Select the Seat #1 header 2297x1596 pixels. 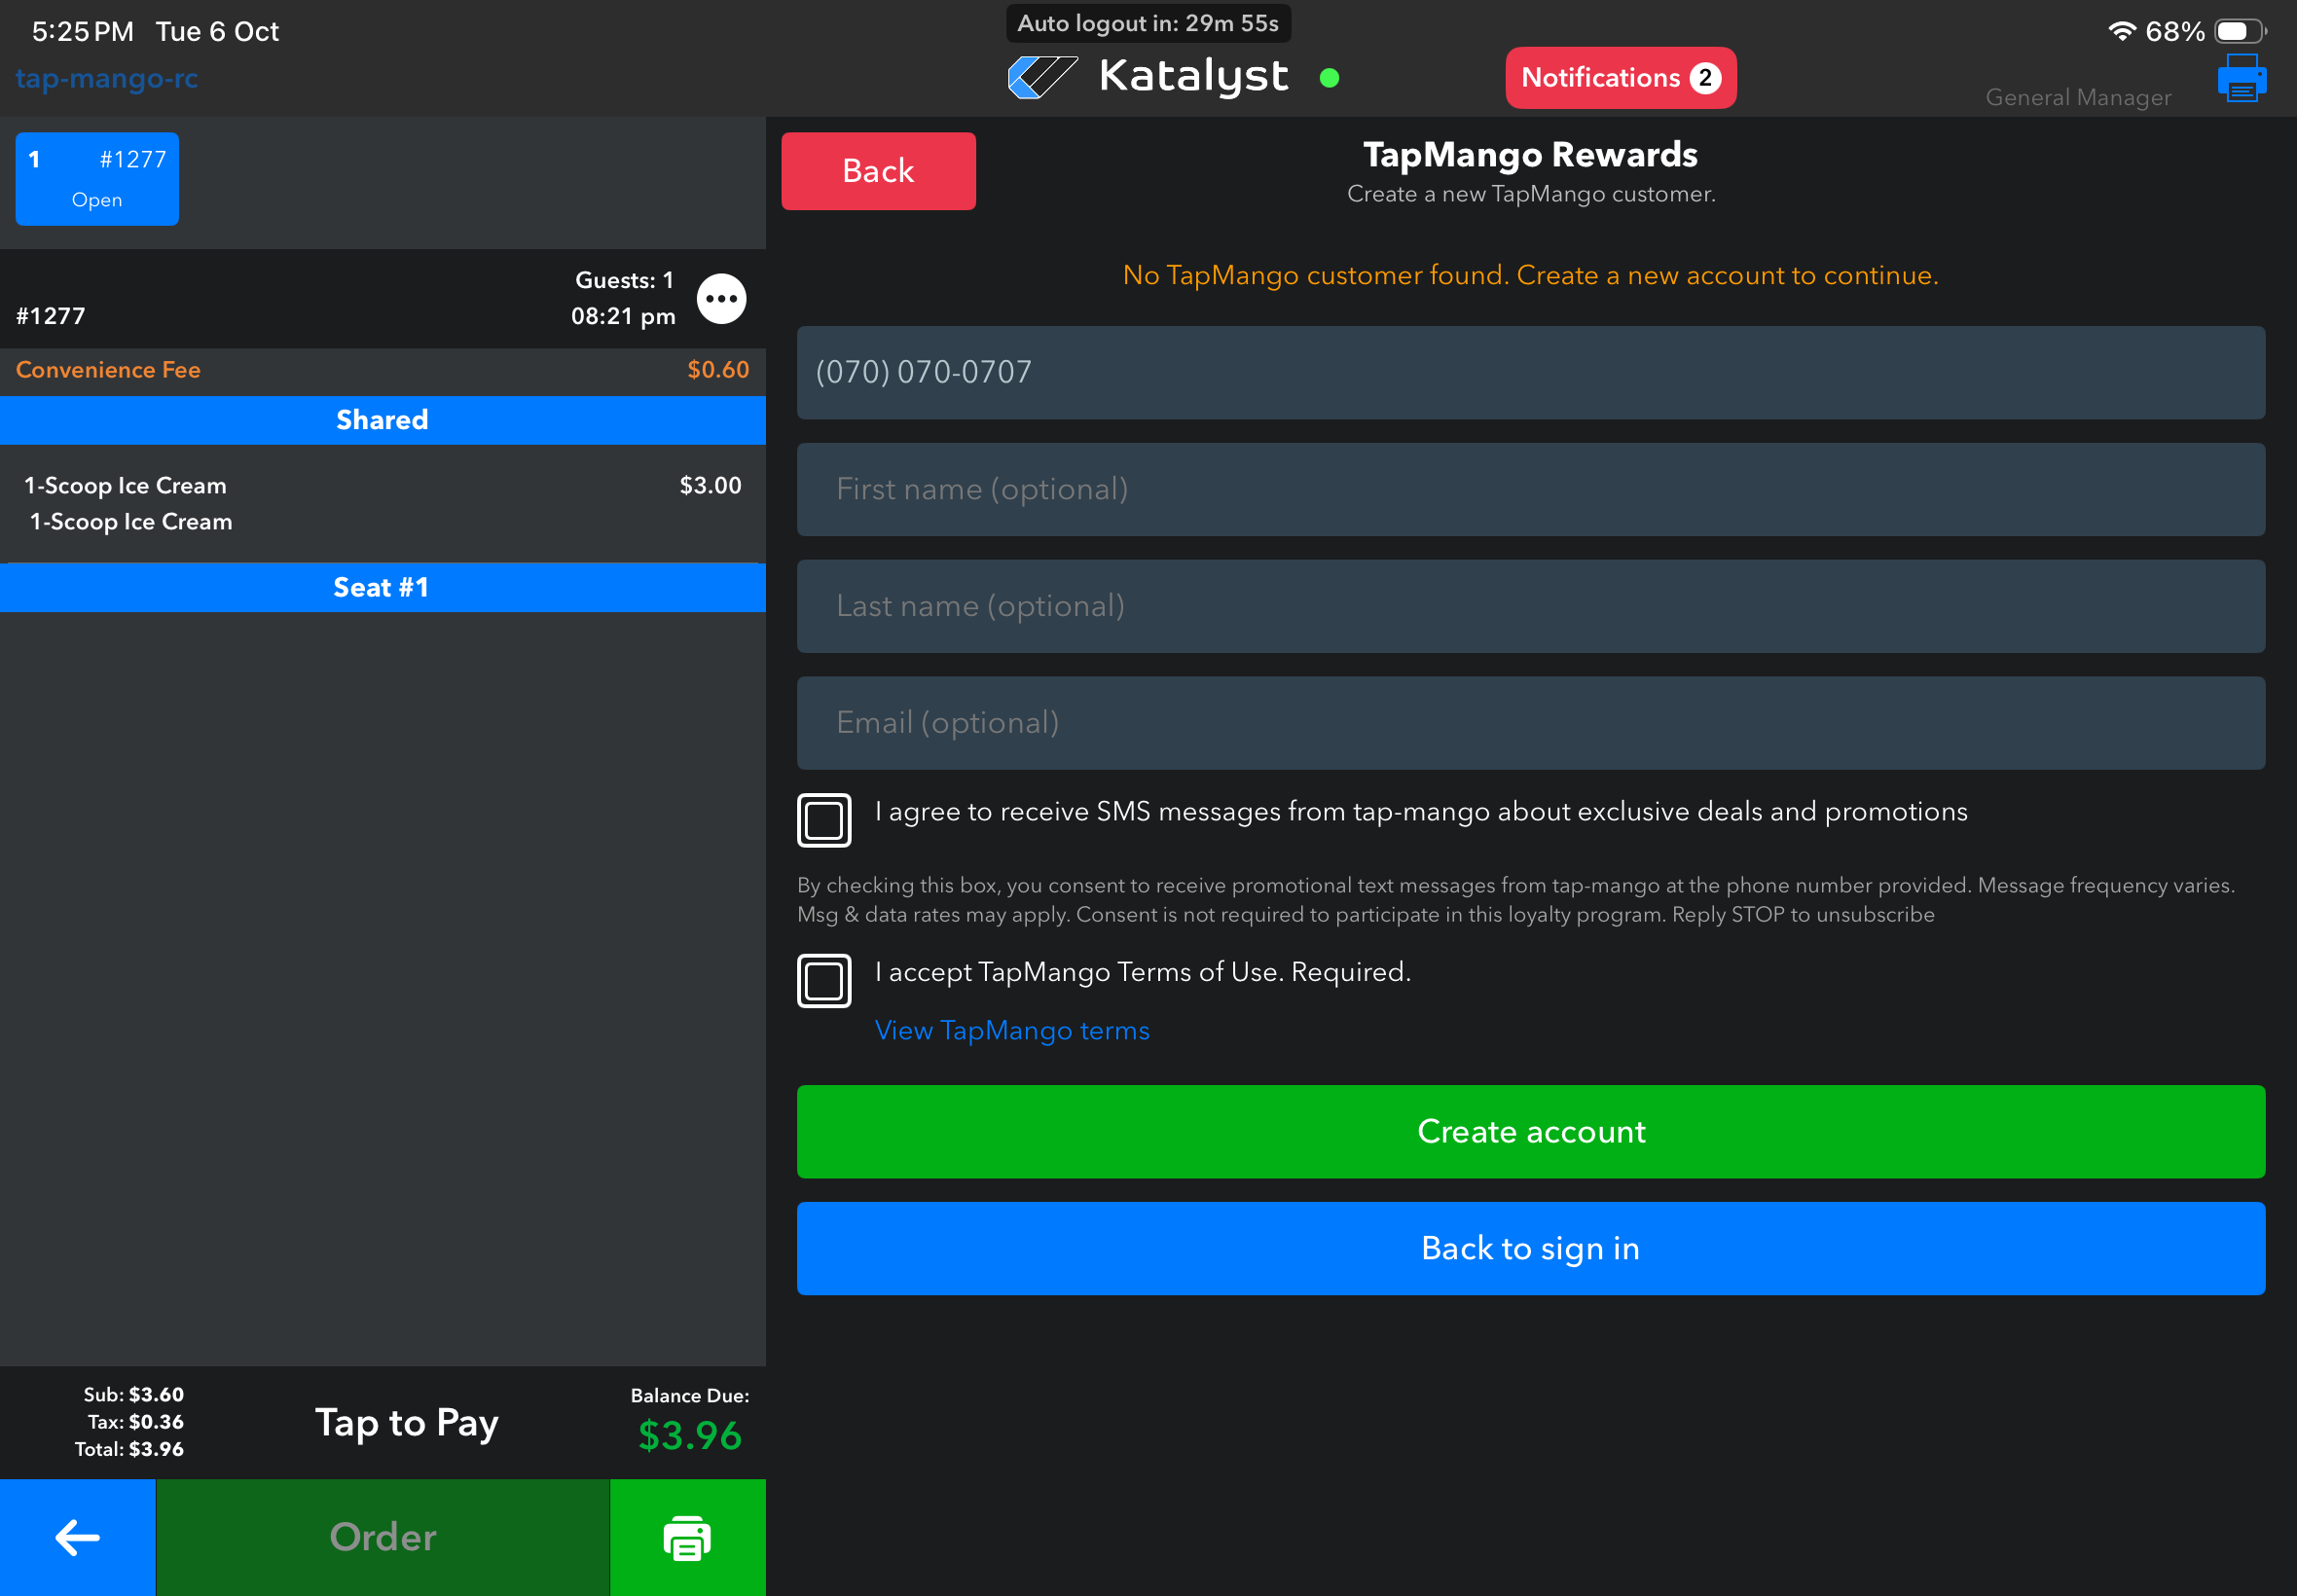pos(383,587)
